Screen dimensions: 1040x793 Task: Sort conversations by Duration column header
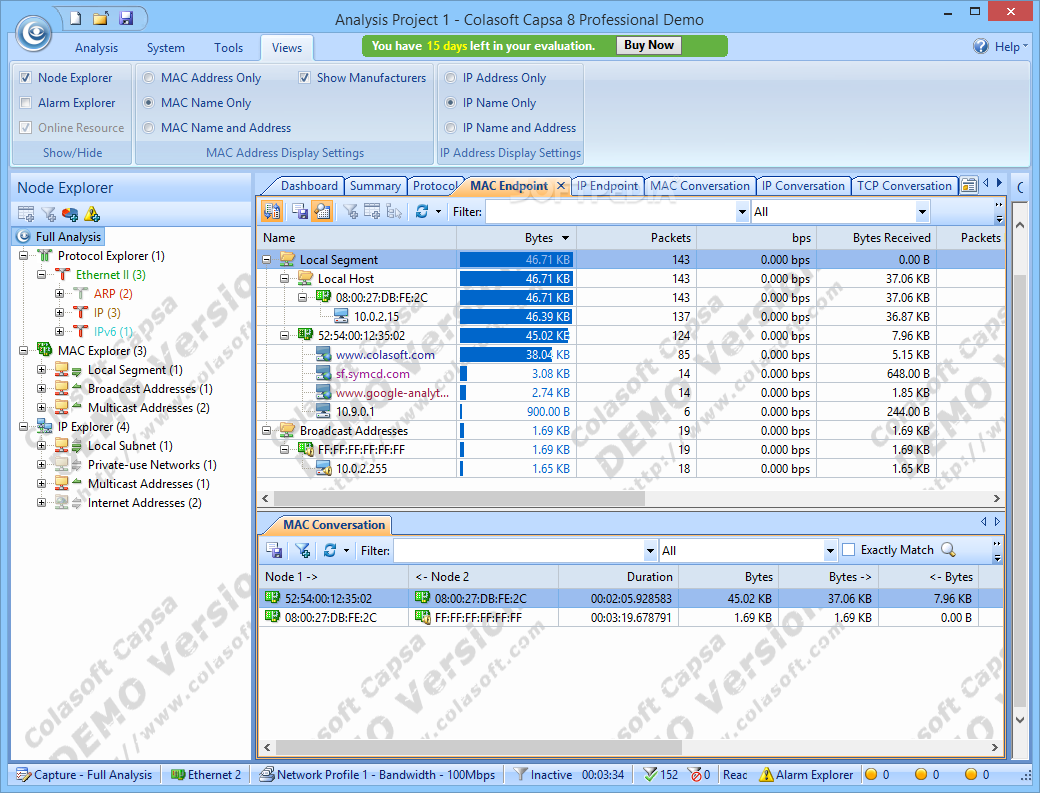(618, 577)
